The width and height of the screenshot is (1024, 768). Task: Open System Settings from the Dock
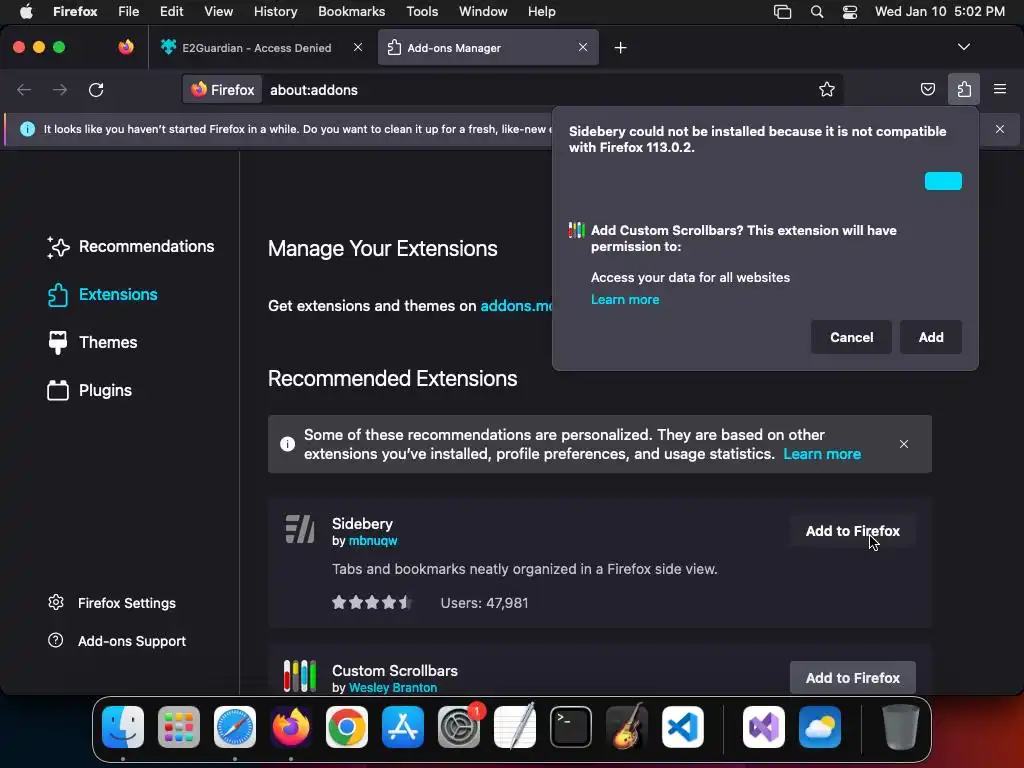459,727
